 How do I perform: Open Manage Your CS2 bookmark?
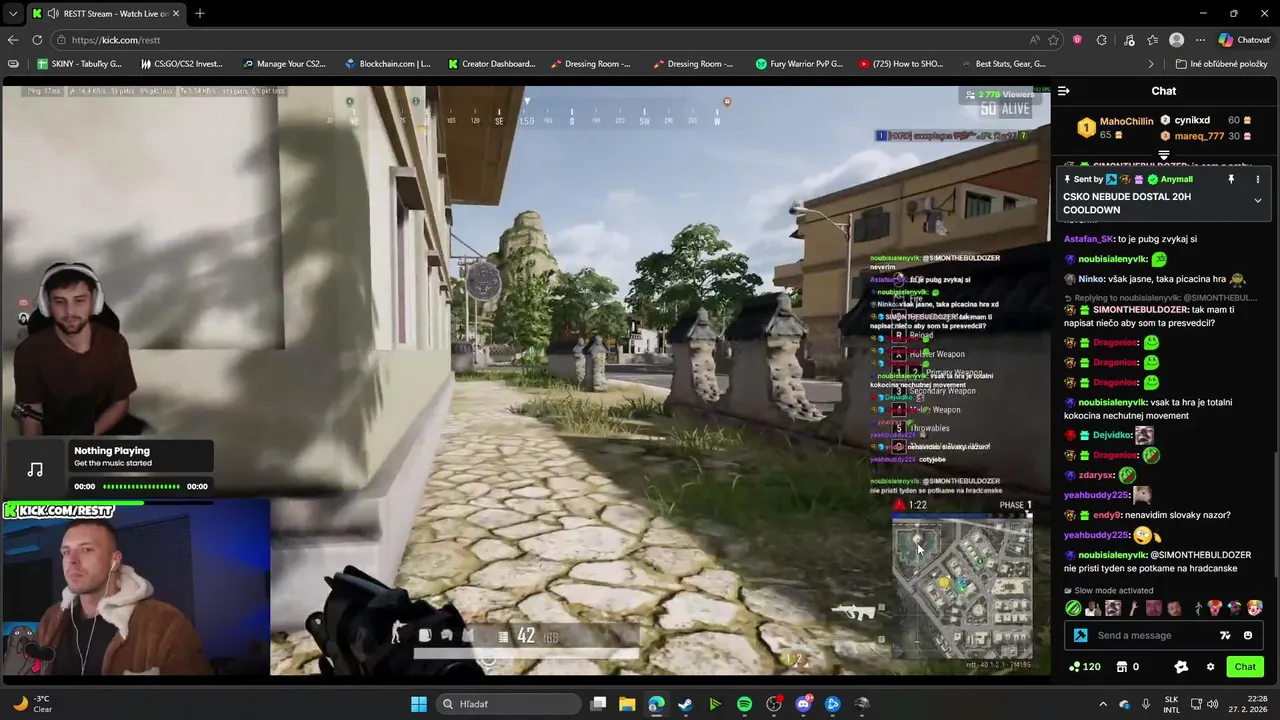point(284,64)
